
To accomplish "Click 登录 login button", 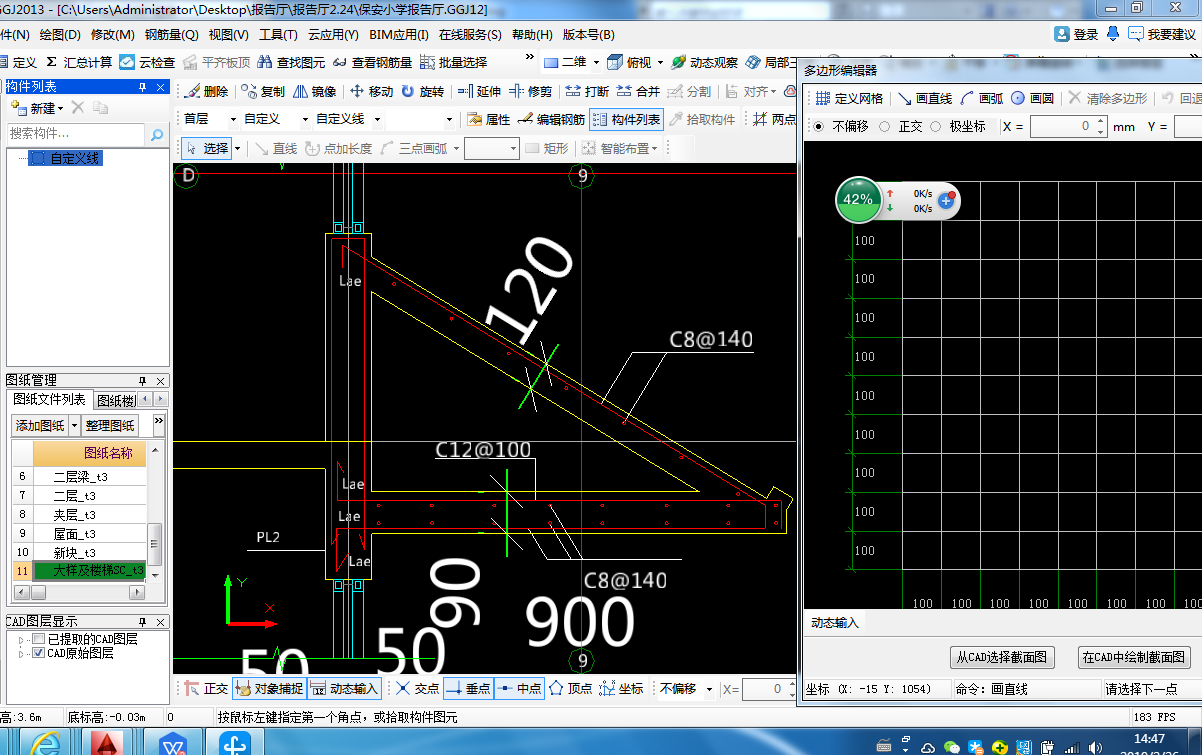I will (1076, 34).
